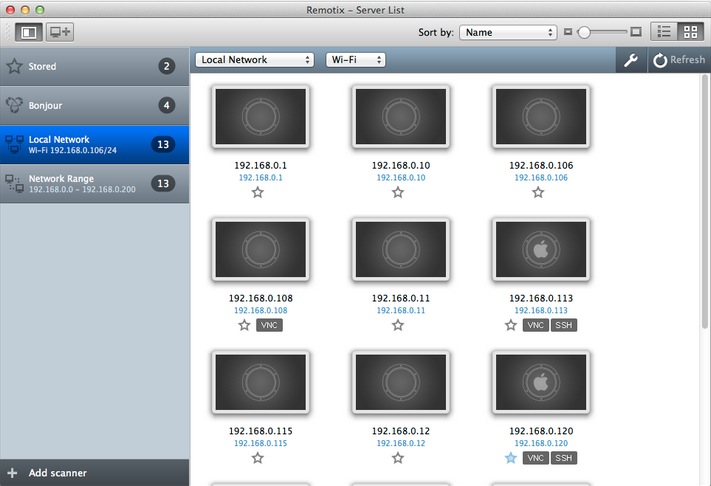Image resolution: width=711 pixels, height=486 pixels.
Task: Click the SSH badge under 192.168.0.113
Action: [x=565, y=325]
